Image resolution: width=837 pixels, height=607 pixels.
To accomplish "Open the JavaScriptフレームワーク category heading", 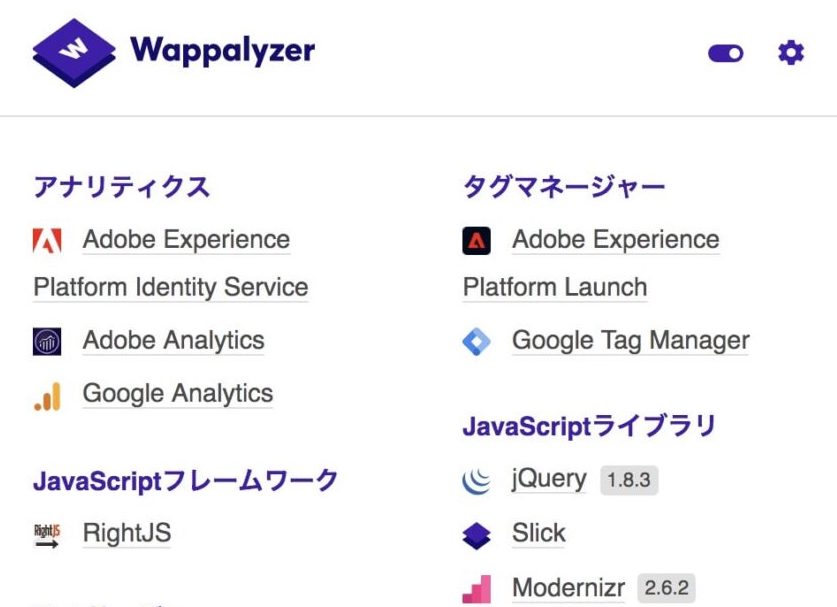I will [185, 480].
